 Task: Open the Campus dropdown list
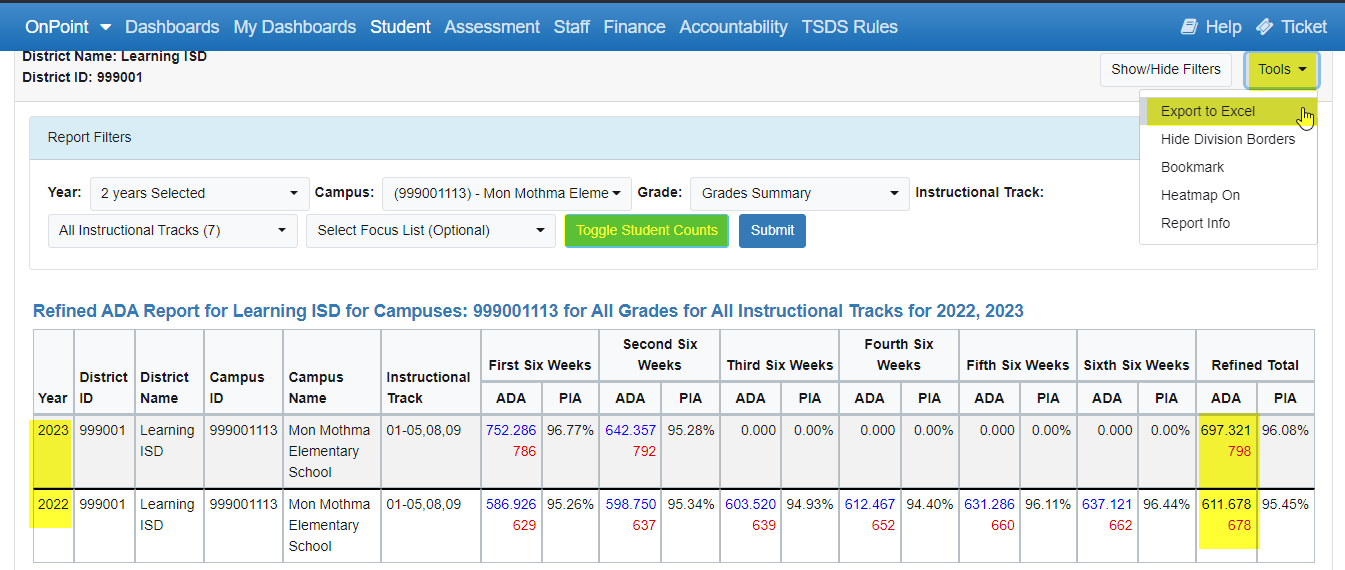(506, 193)
